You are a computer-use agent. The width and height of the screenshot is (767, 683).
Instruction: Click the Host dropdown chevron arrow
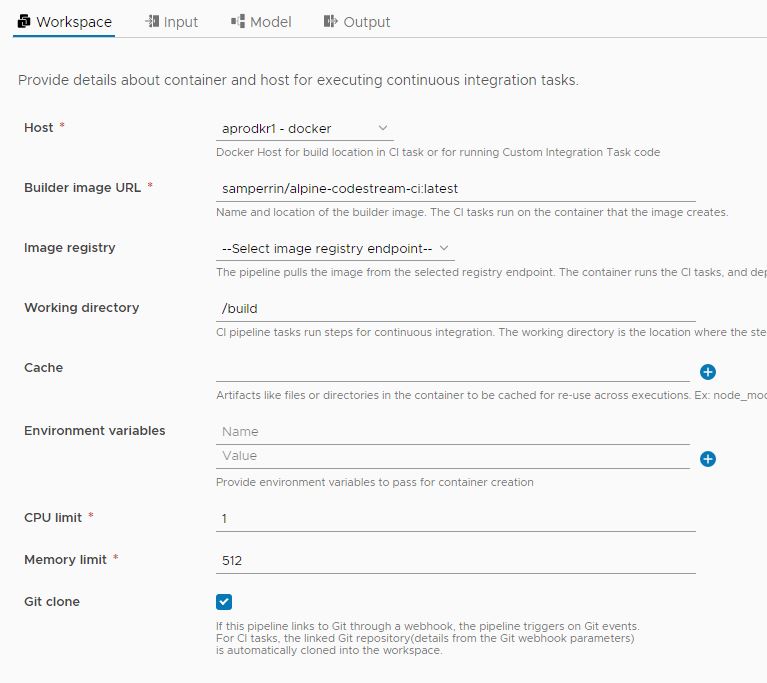383,128
